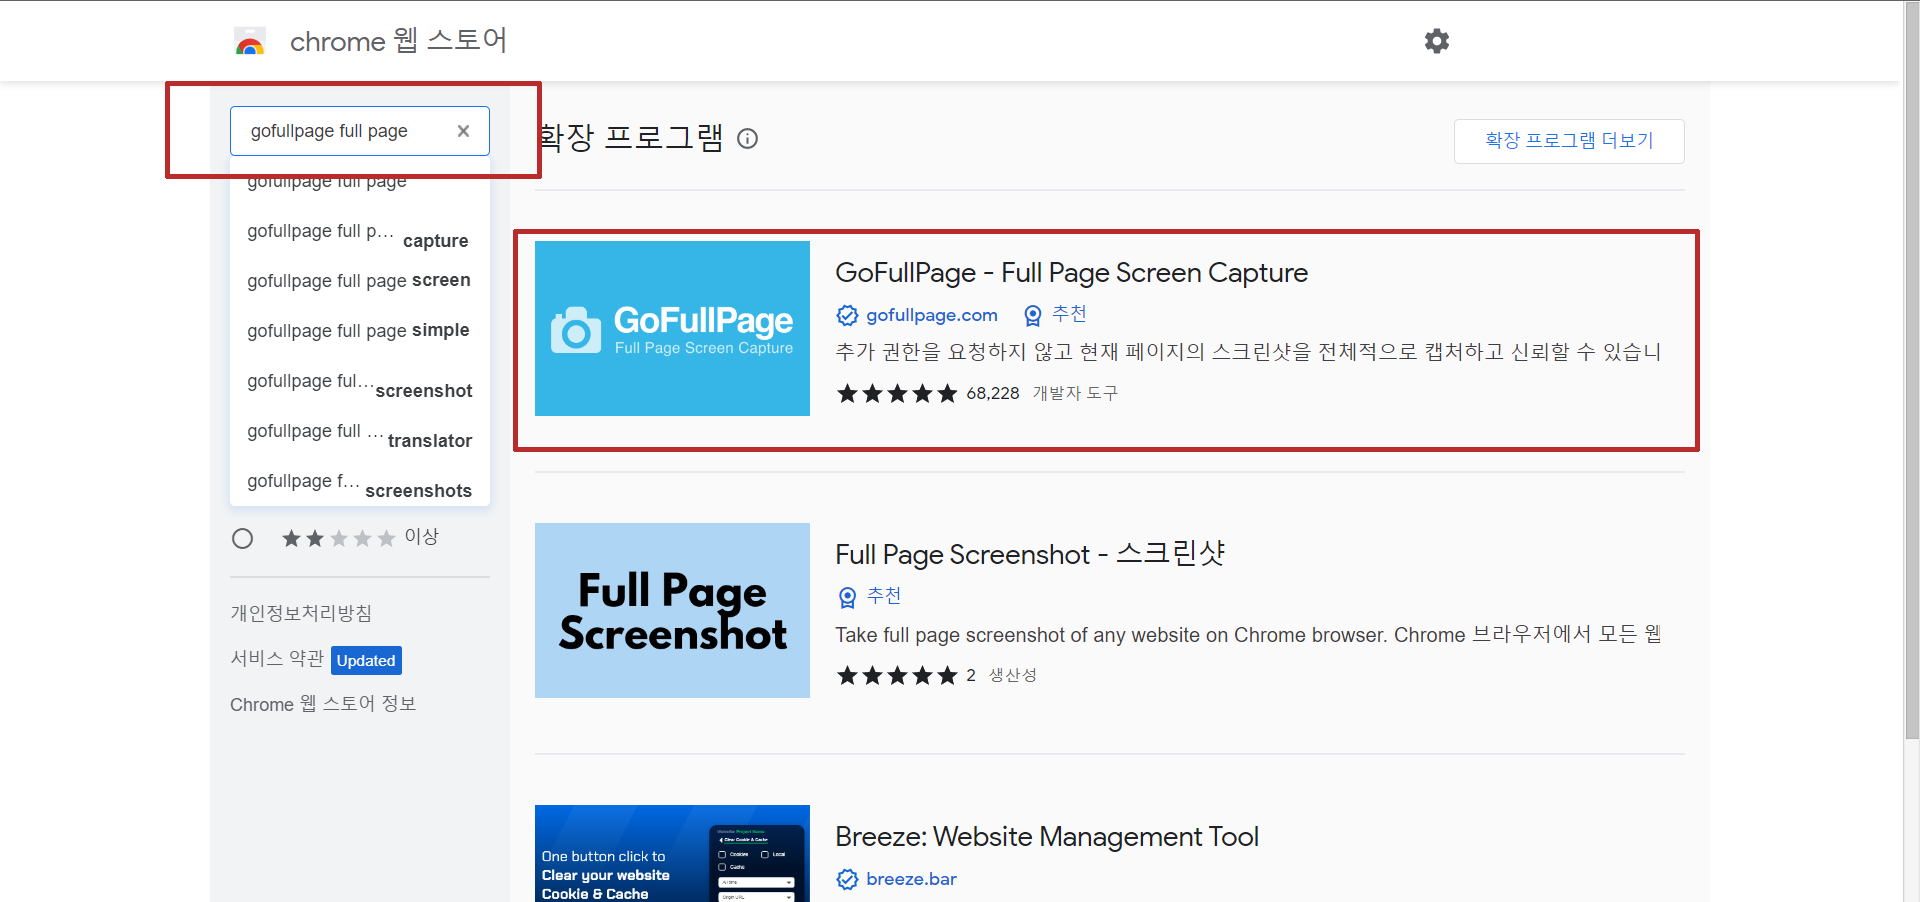The height and width of the screenshot is (902, 1920).
Task: Select suggestion 'gofullpage full page capture'
Action: [x=358, y=237]
